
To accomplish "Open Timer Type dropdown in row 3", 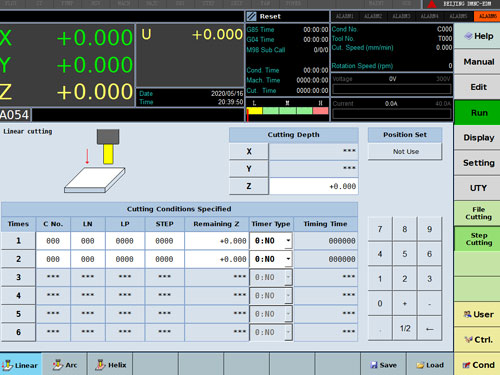I will coord(288,277).
